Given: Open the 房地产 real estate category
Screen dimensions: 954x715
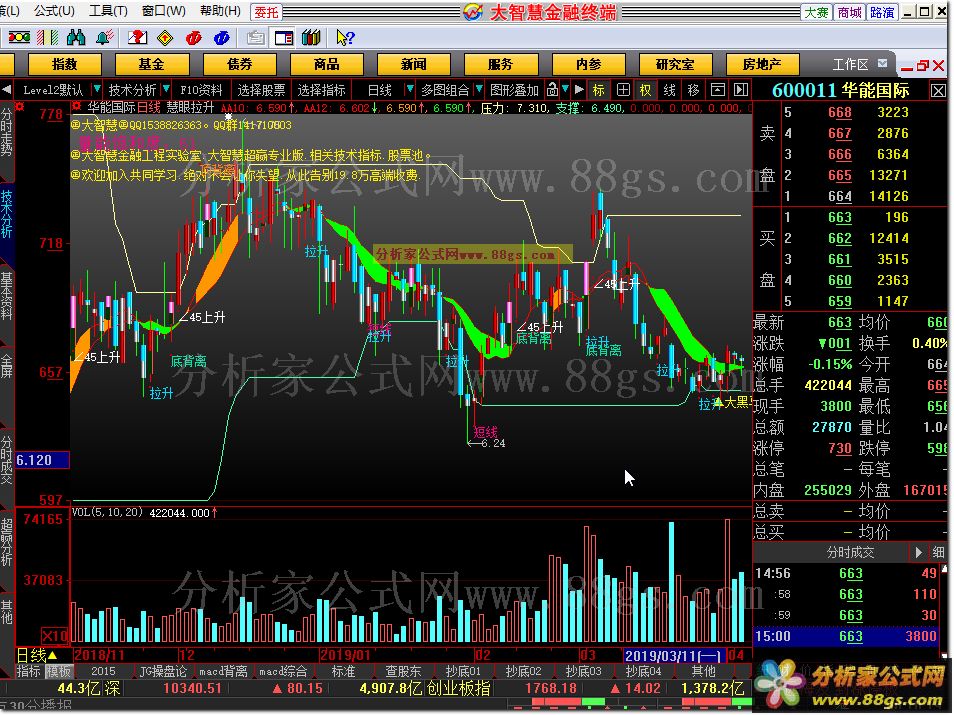Looking at the screenshot, I should coord(762,65).
